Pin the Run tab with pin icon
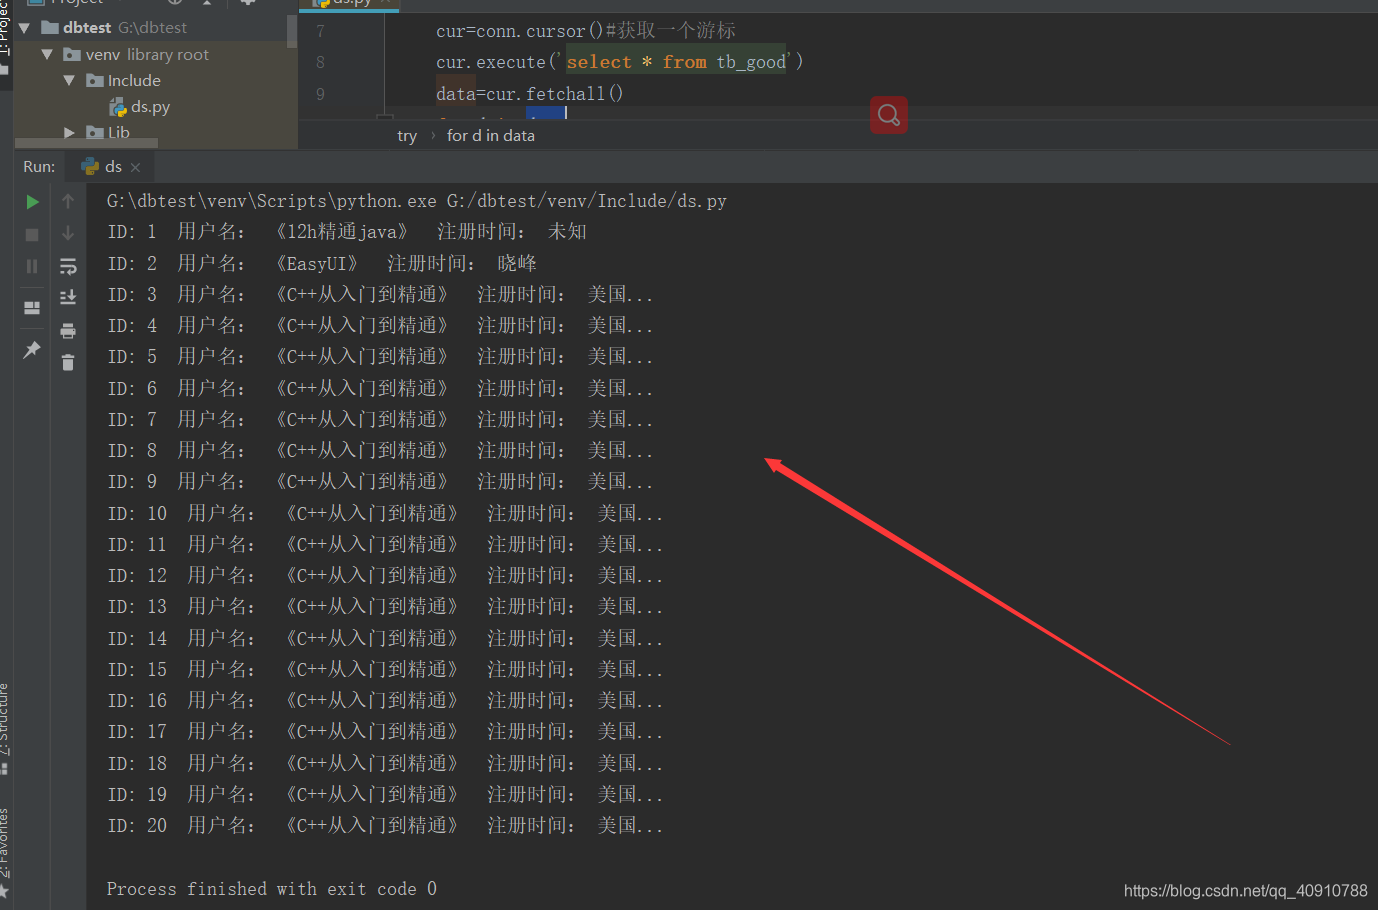Screen dimensions: 1378x910 point(32,349)
